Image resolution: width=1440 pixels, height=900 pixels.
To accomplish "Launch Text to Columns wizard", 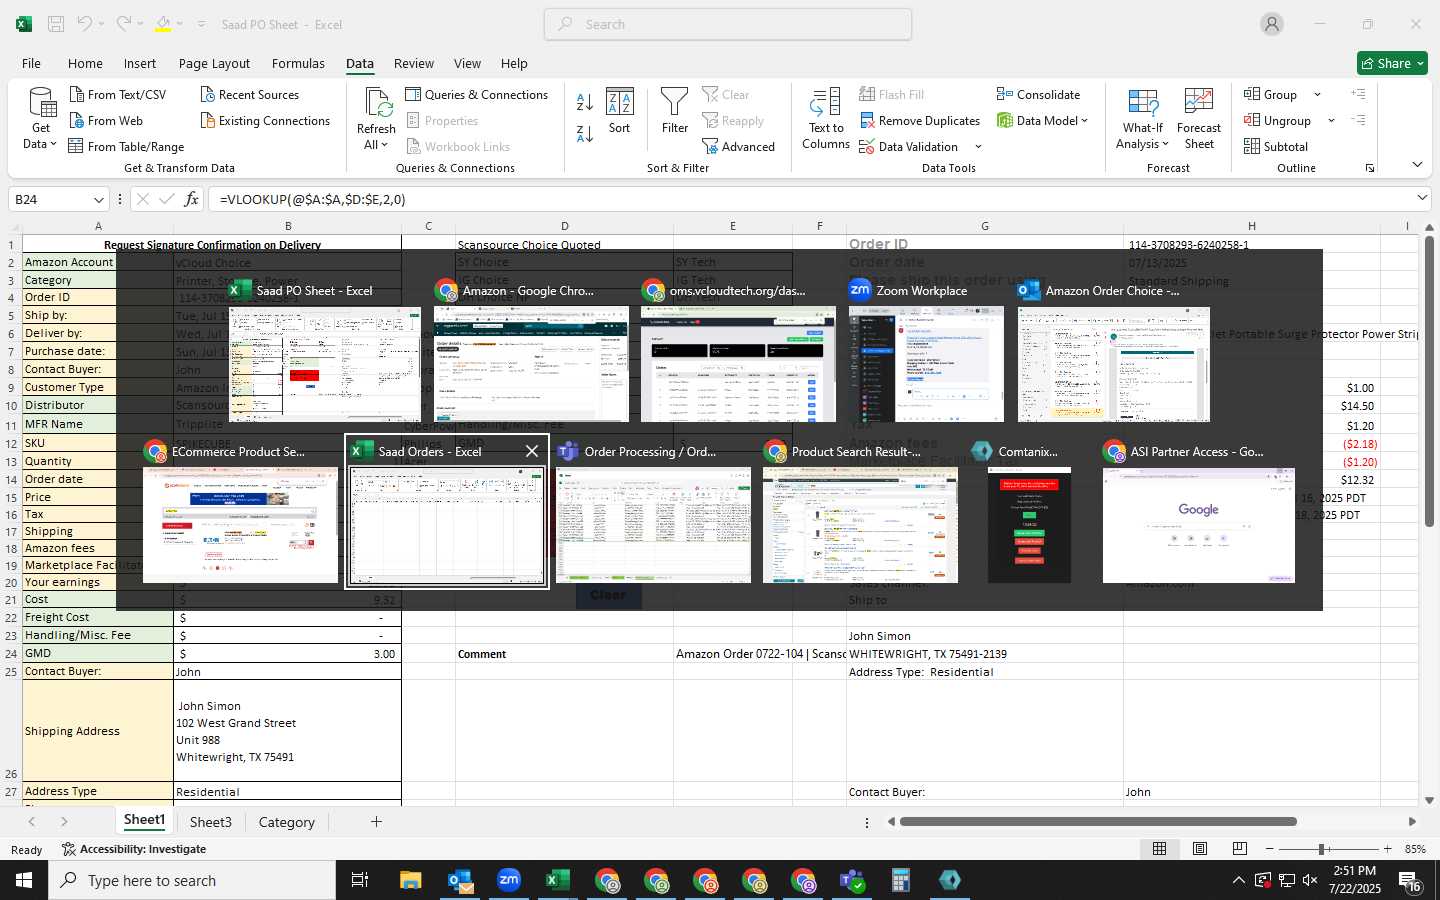I will pyautogui.click(x=826, y=119).
